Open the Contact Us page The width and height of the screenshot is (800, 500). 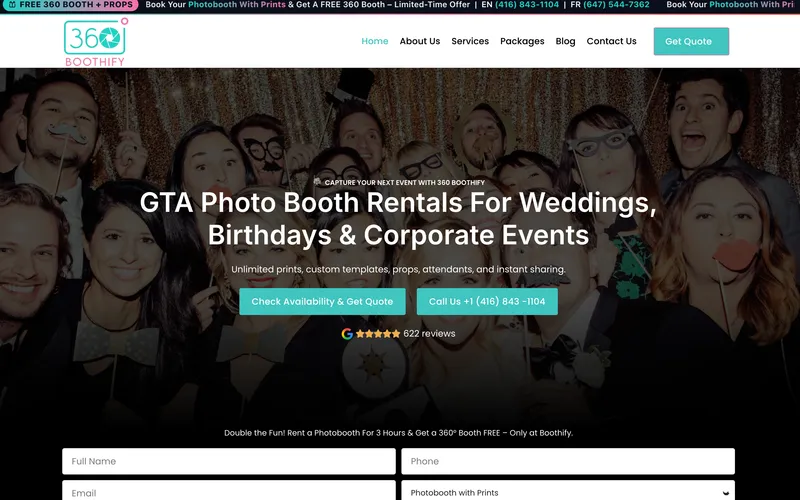click(x=611, y=41)
